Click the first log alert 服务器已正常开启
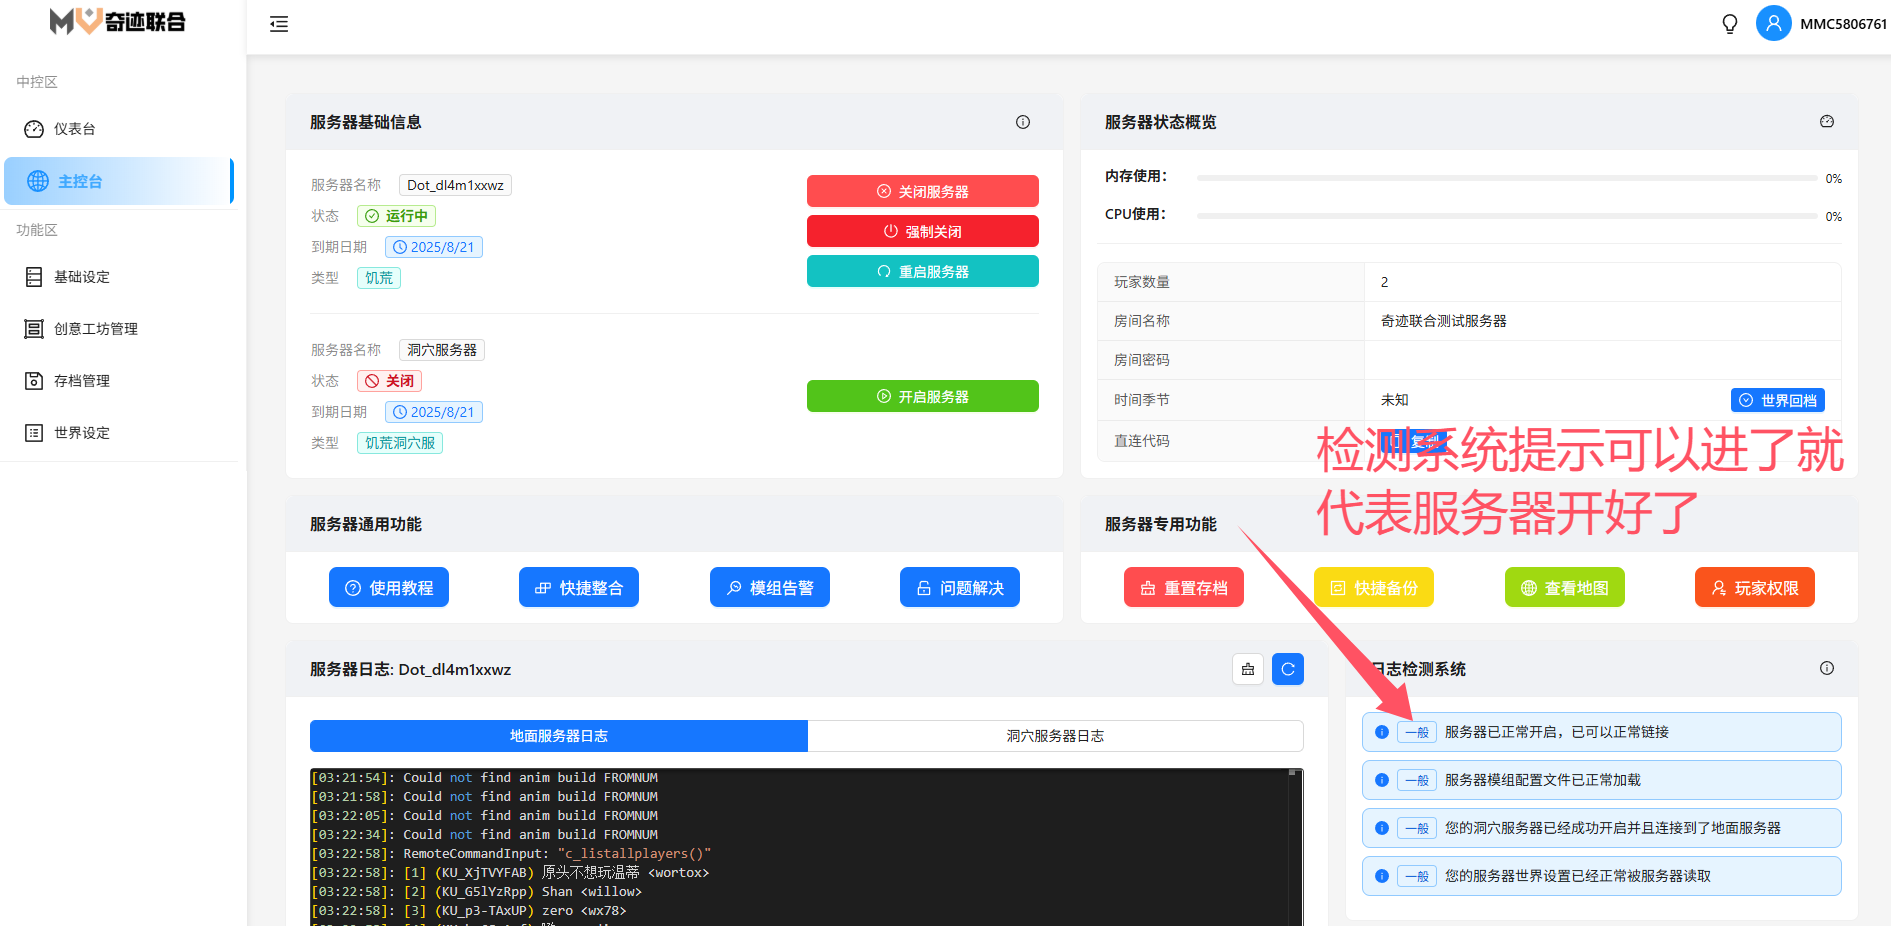1891x926 pixels. pos(1600,732)
